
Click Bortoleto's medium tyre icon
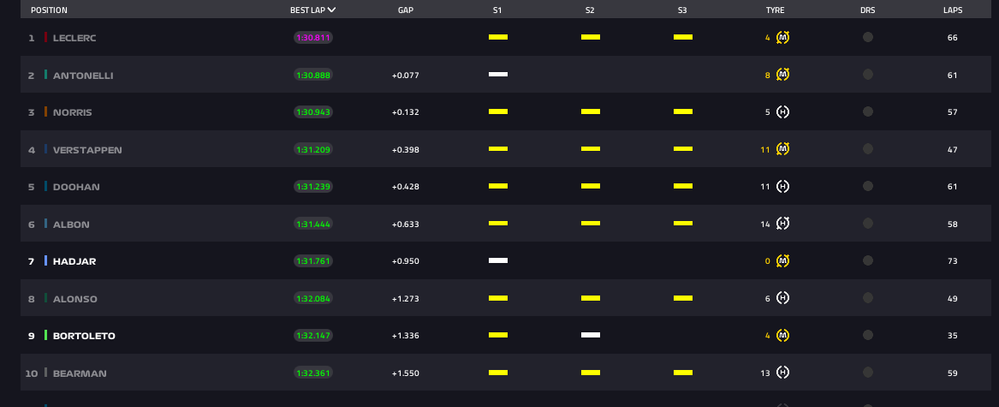pos(783,335)
